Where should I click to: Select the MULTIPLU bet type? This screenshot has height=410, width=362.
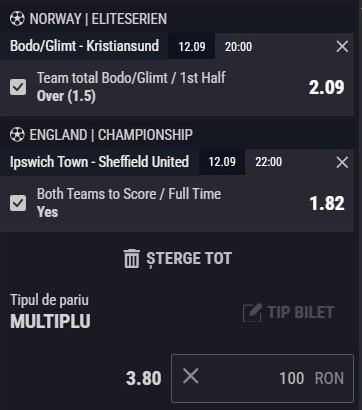click(x=50, y=321)
